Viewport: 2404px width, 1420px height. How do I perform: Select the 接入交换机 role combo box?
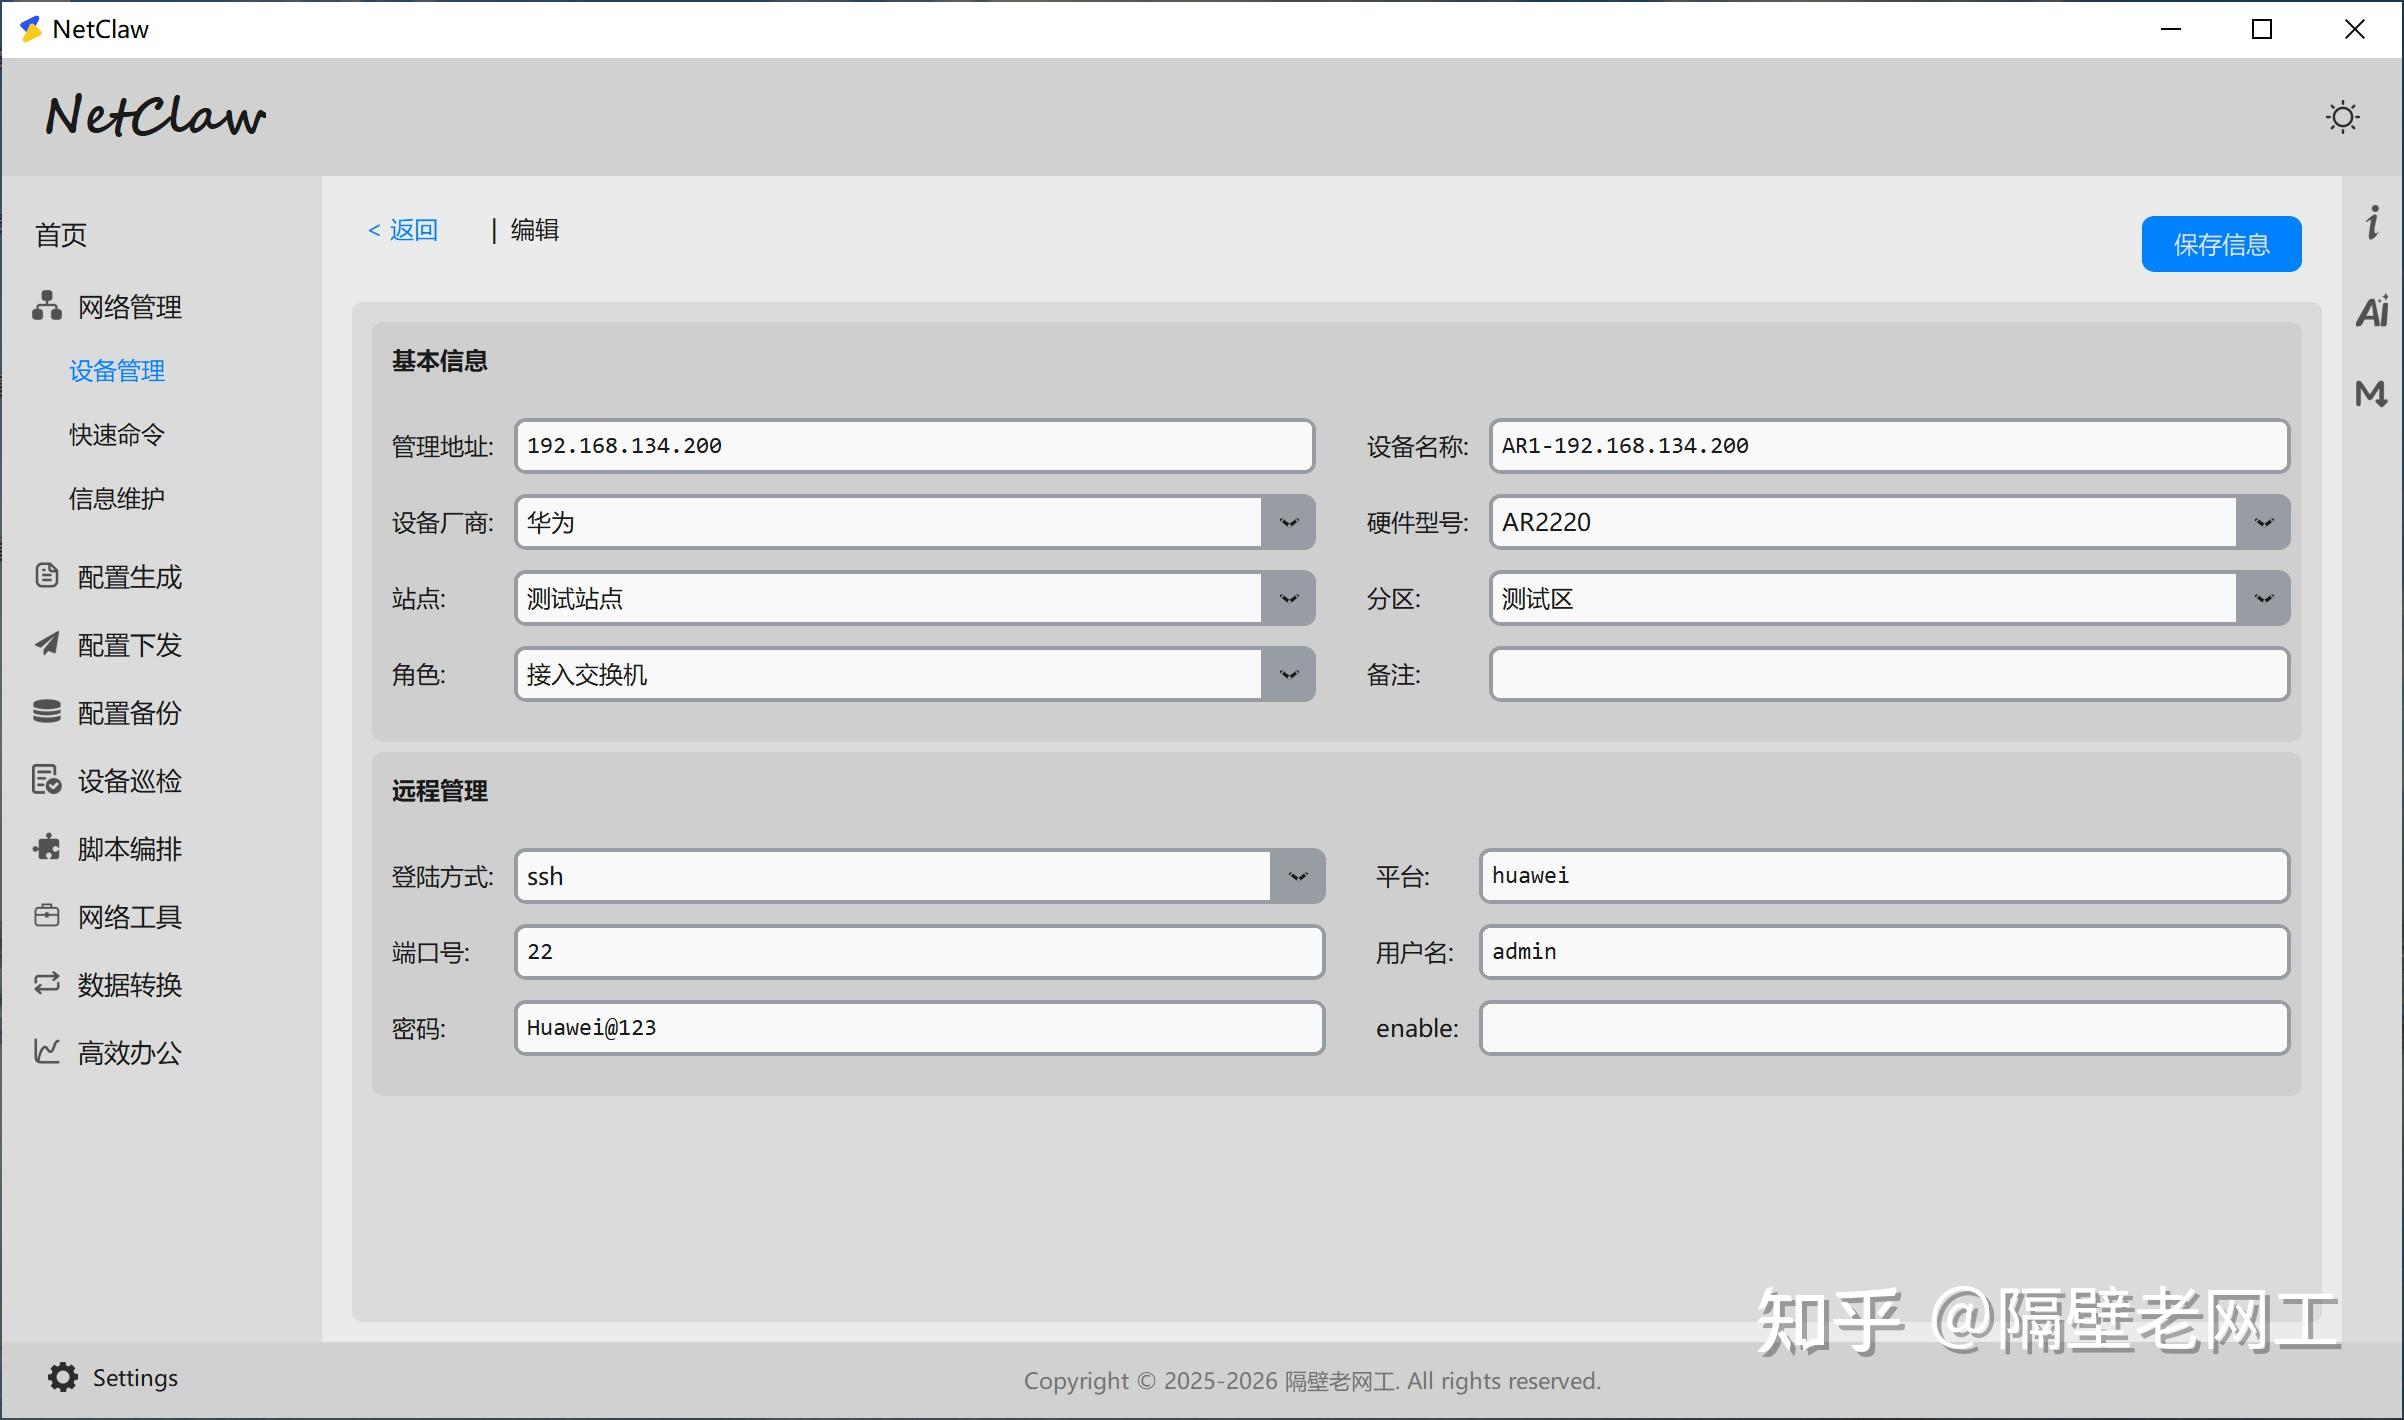coord(915,674)
